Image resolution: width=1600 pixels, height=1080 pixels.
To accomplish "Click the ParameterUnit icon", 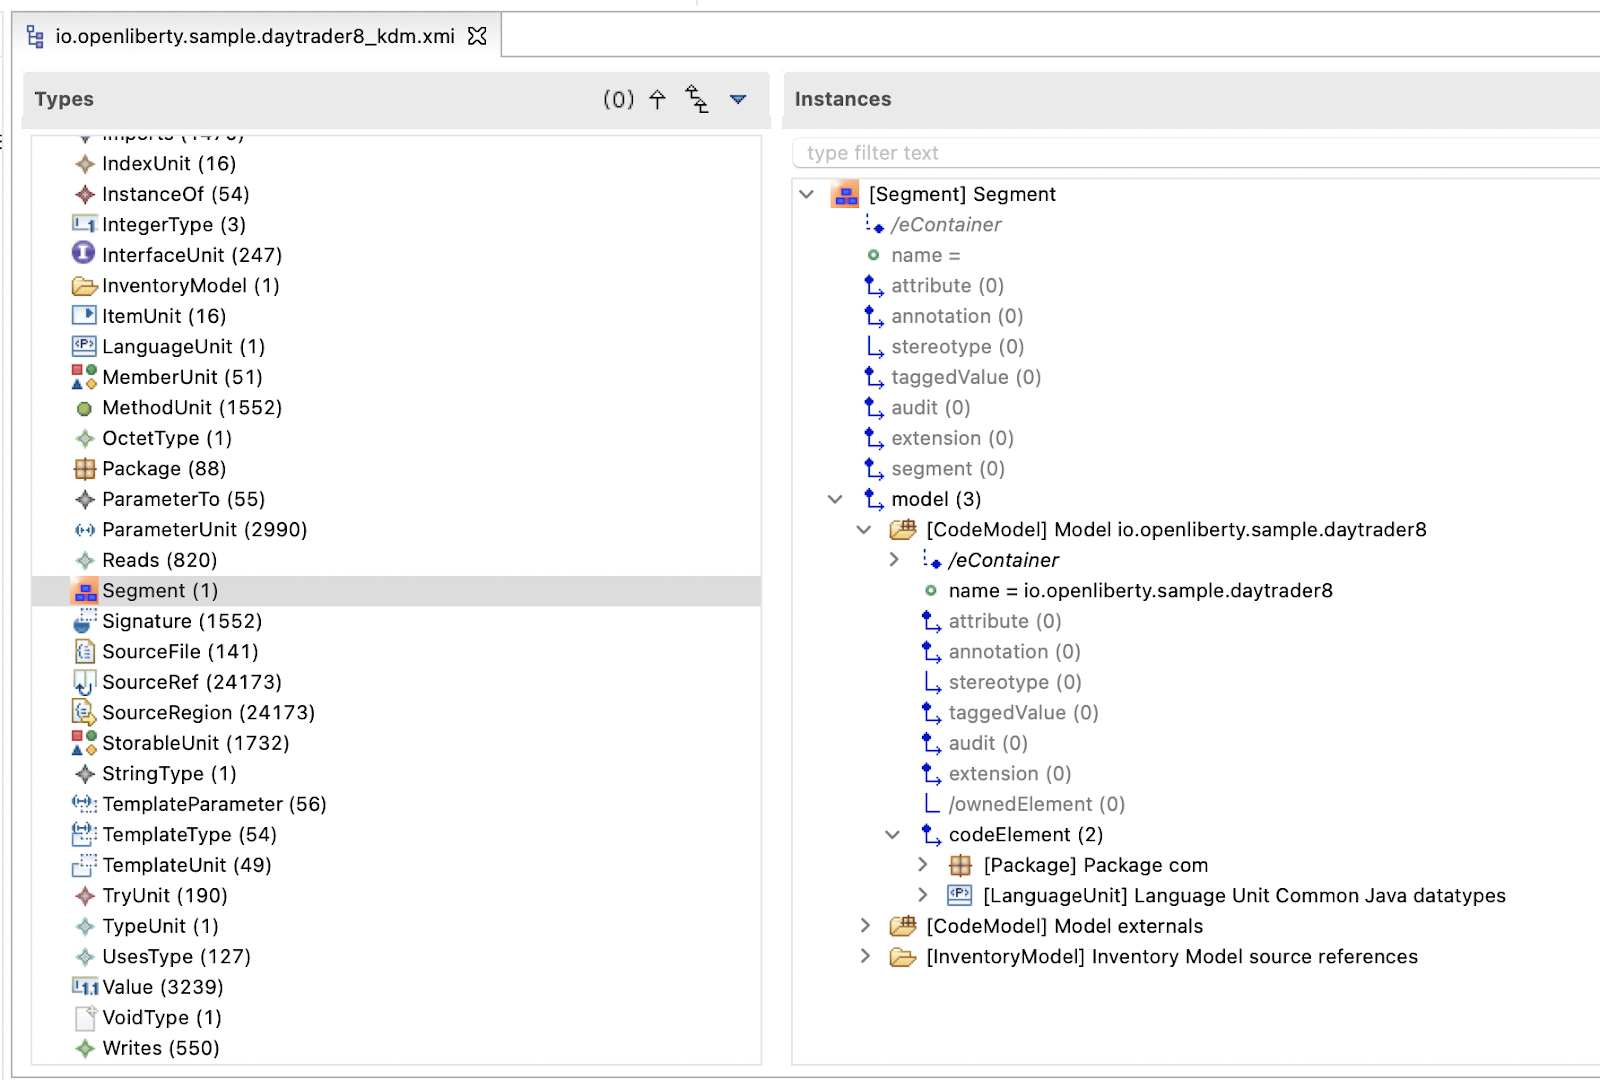I will tap(85, 530).
